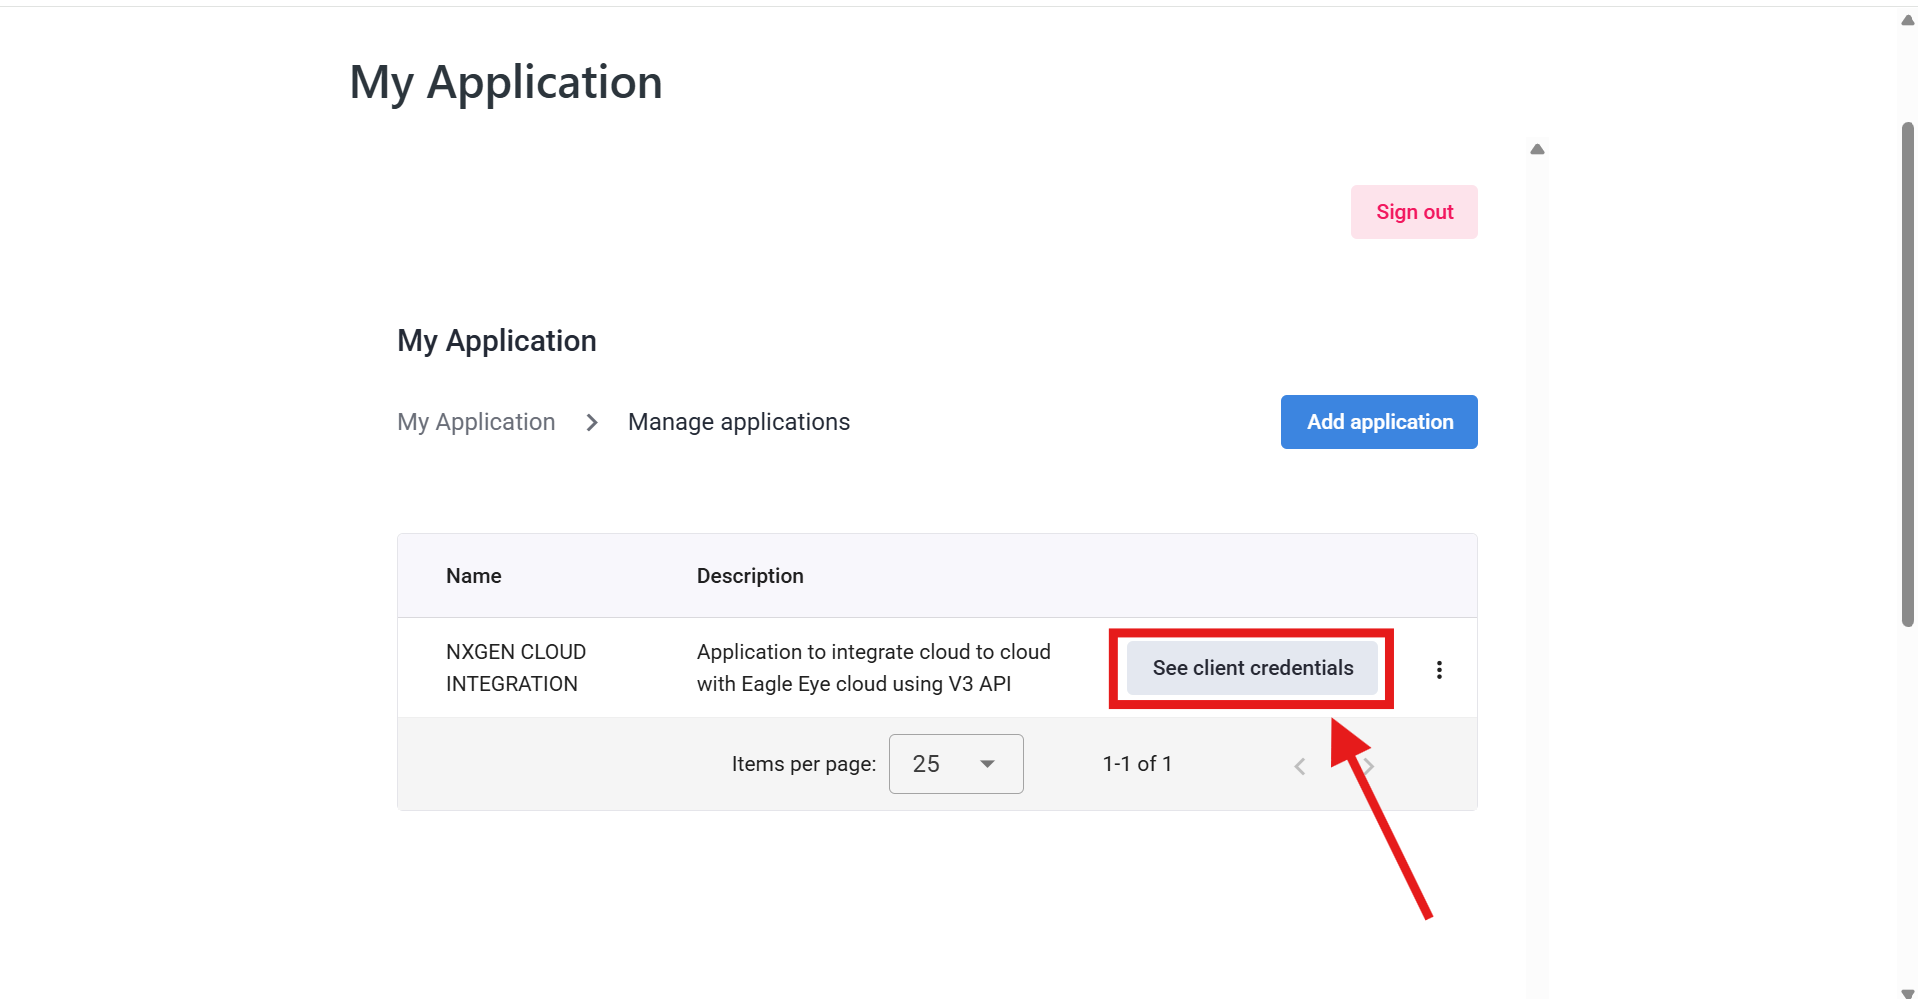Click the large My Application page title
The image size is (1918, 999).
point(505,82)
